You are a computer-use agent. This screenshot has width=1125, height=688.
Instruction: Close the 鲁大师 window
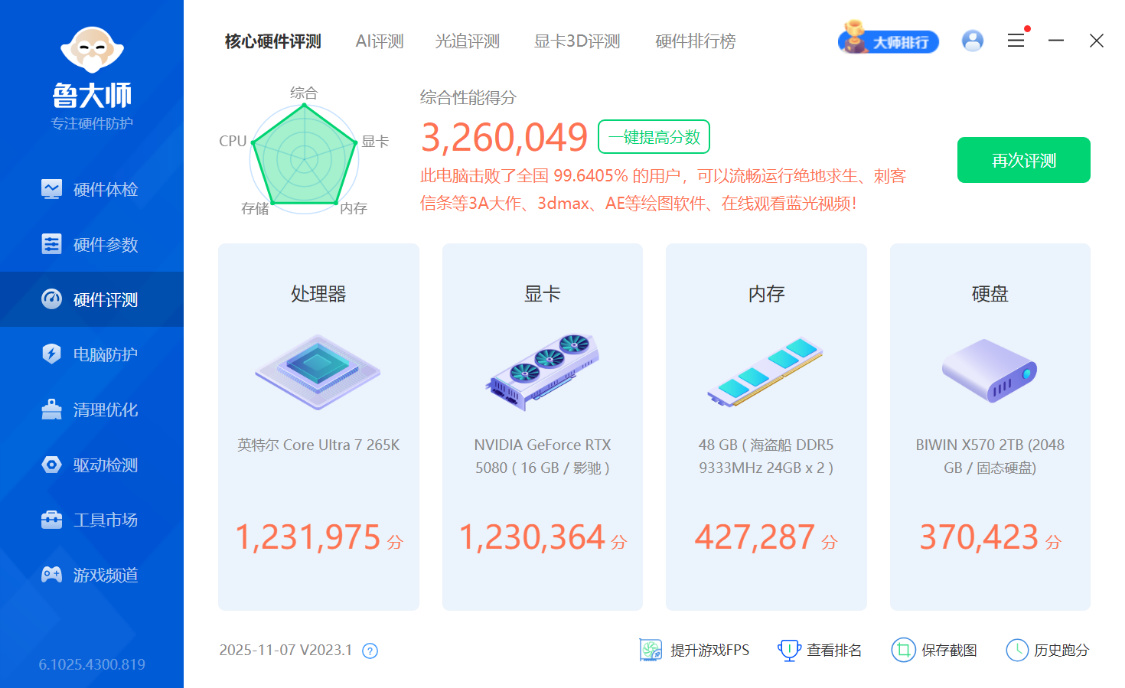coord(1096,41)
